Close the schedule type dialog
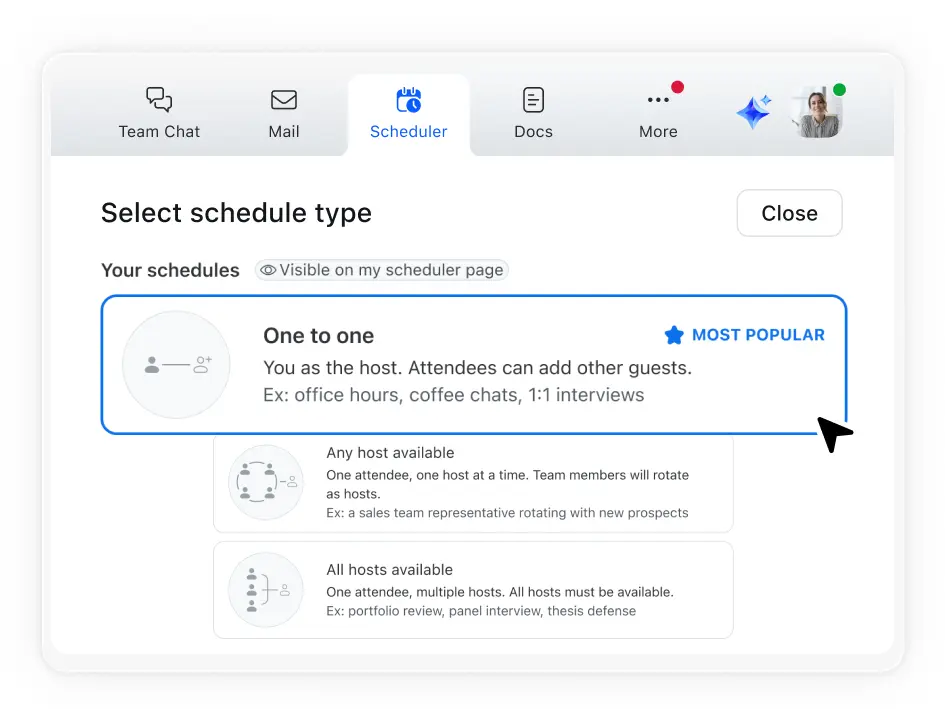Screen dimensions: 945x709 [789, 213]
